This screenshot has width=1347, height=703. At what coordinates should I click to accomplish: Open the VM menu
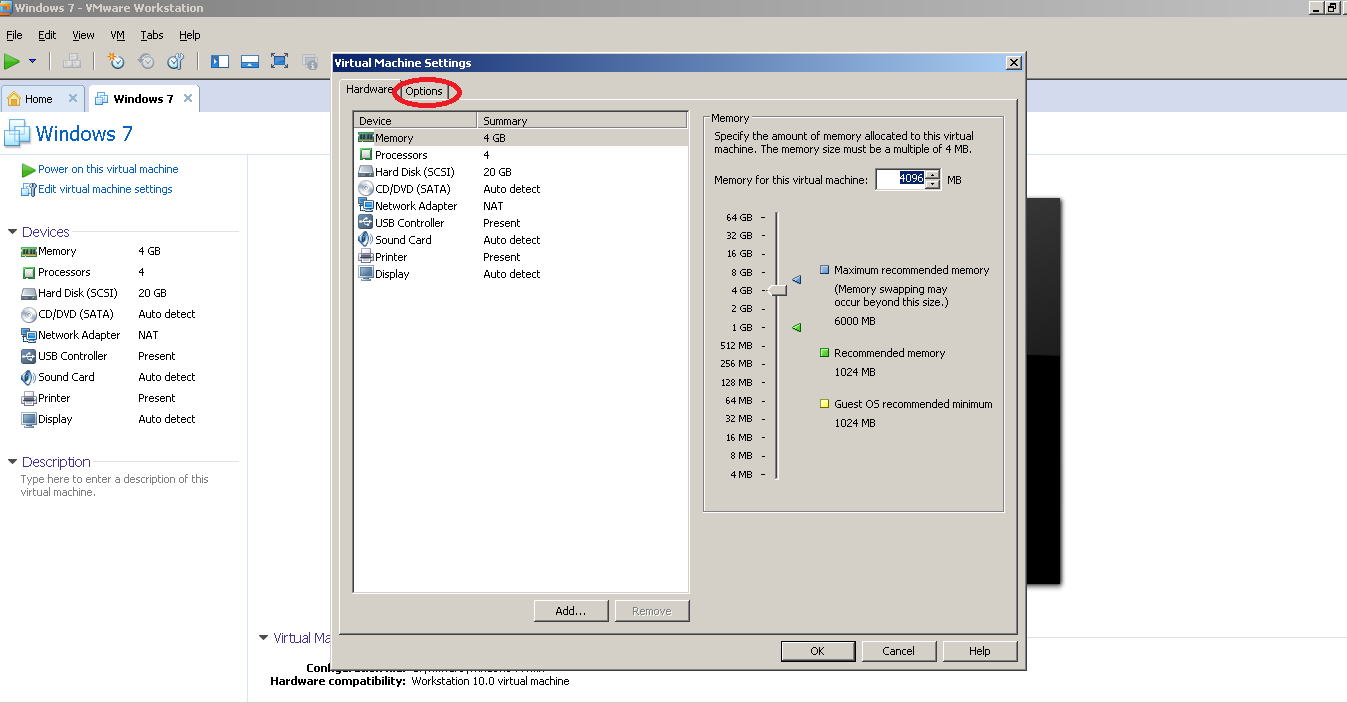point(117,35)
